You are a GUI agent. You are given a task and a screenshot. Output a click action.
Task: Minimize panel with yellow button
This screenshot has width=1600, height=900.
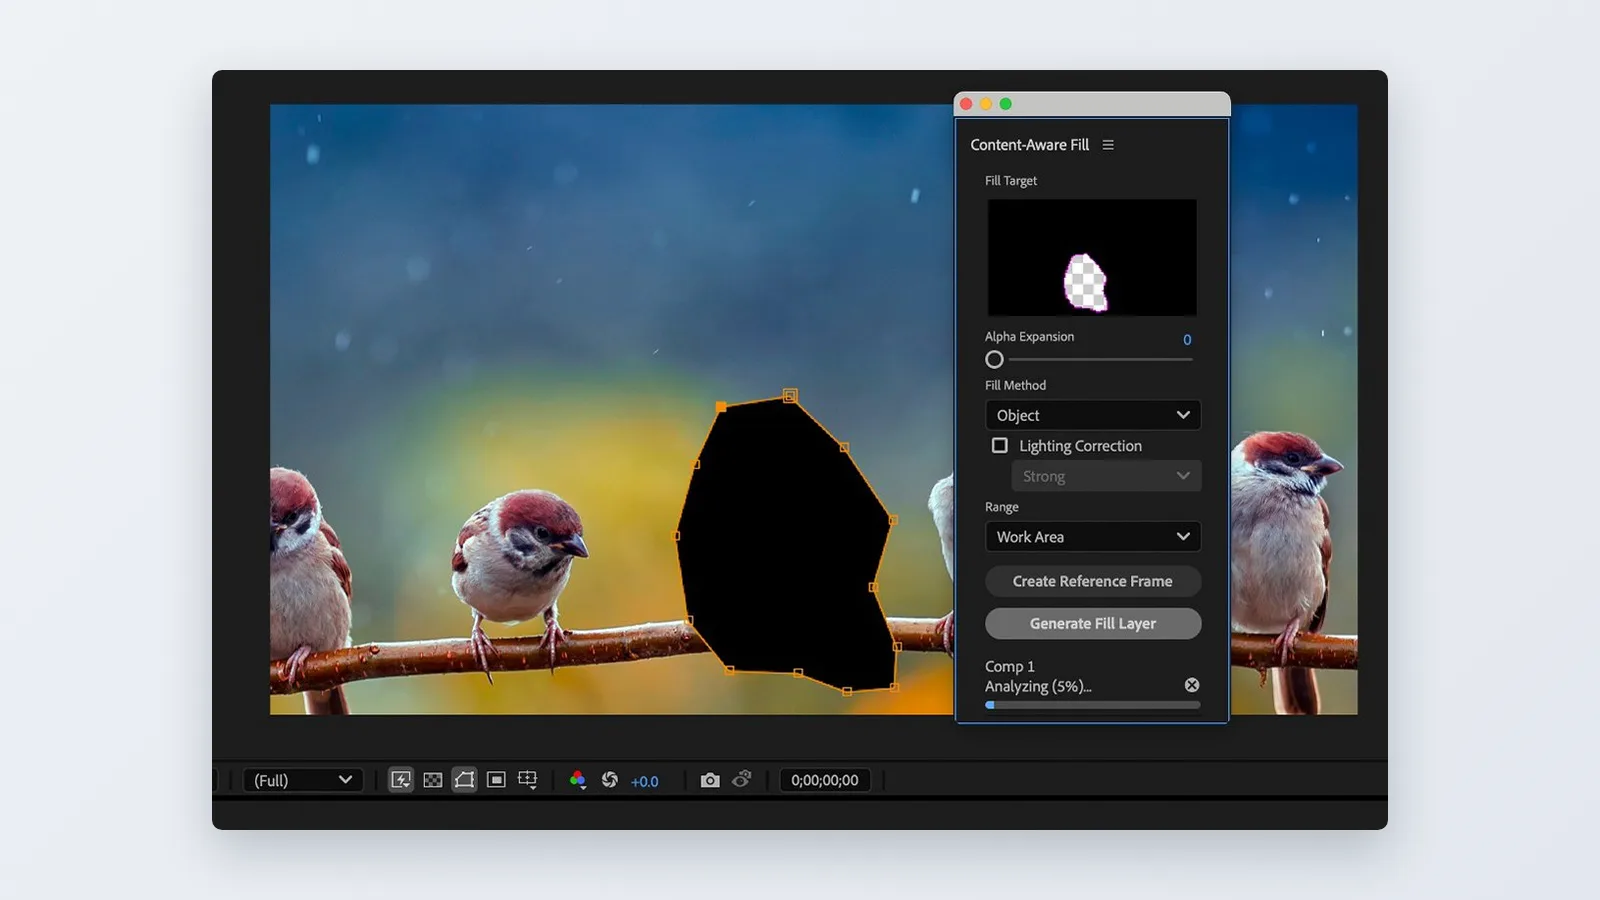pos(986,104)
